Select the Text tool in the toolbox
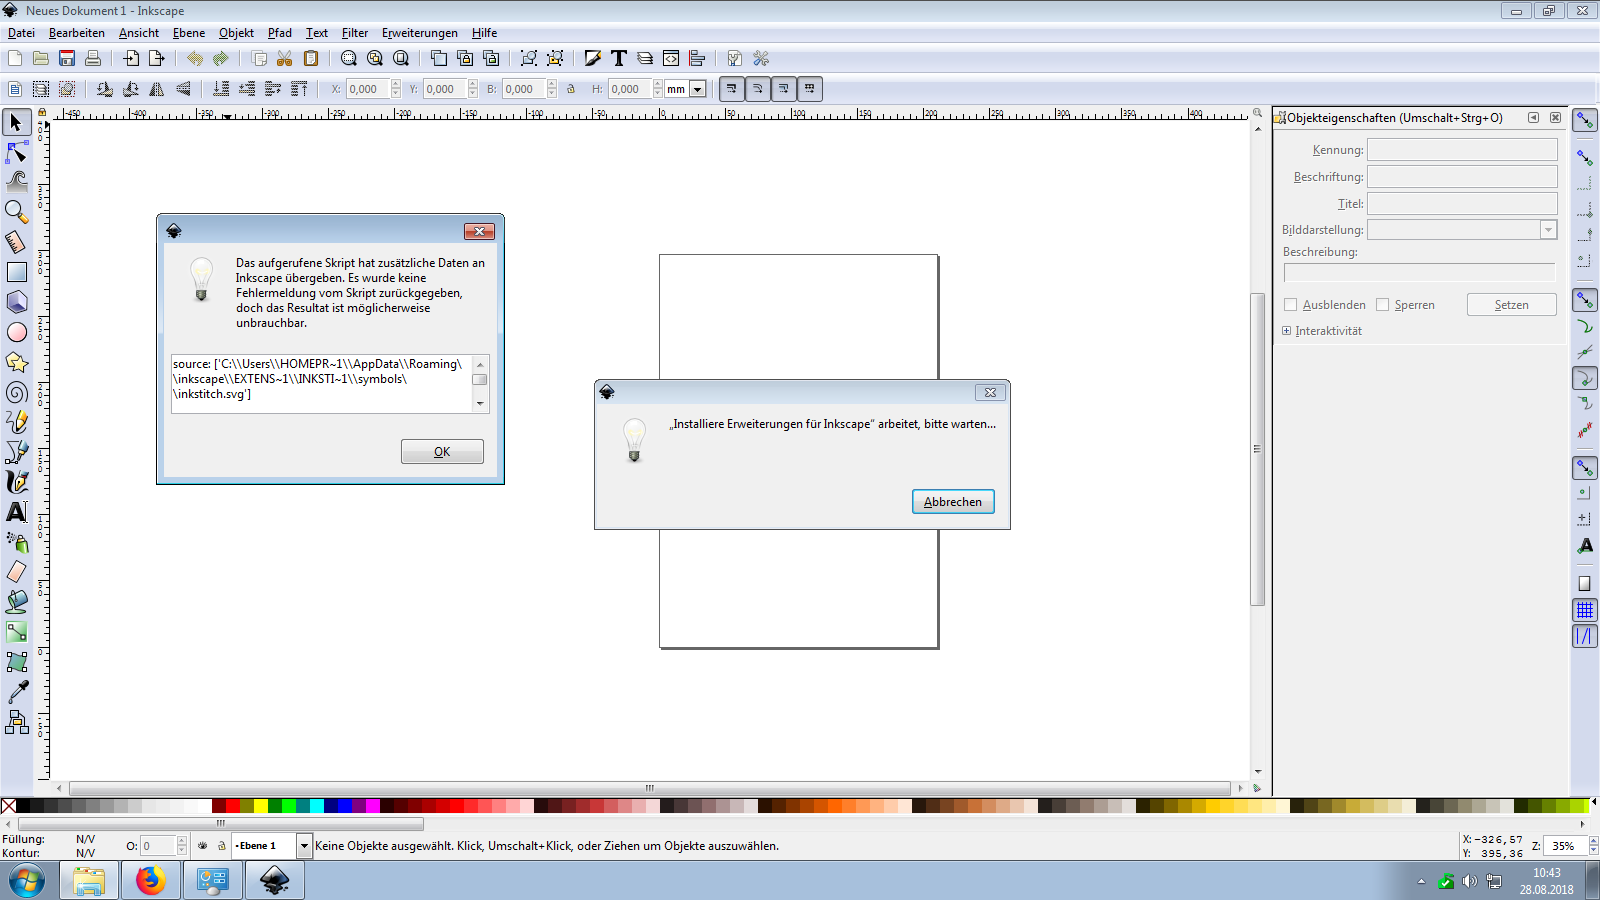This screenshot has height=900, width=1600. (x=16, y=512)
